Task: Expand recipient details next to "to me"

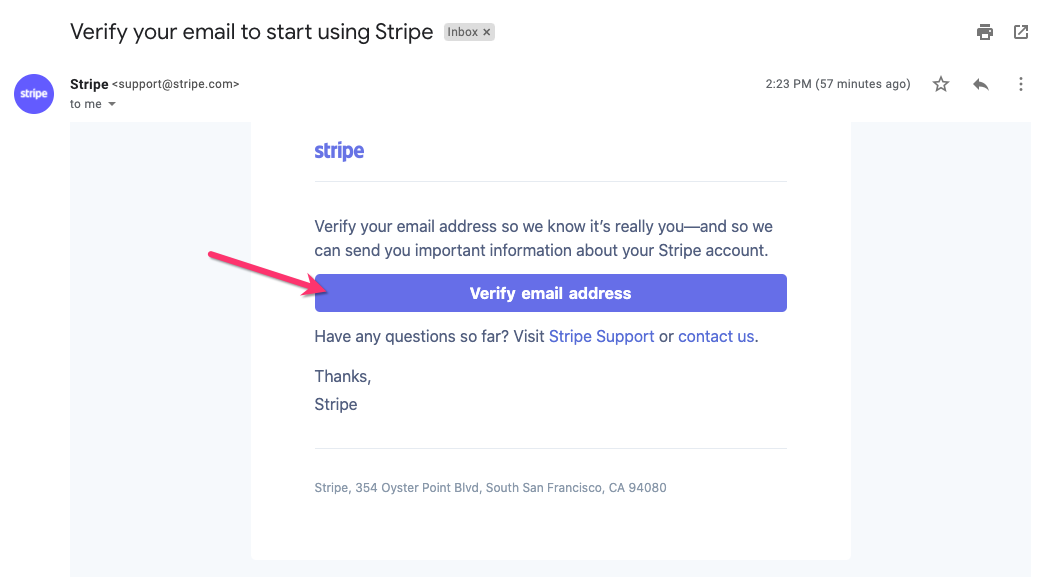Action: point(112,104)
